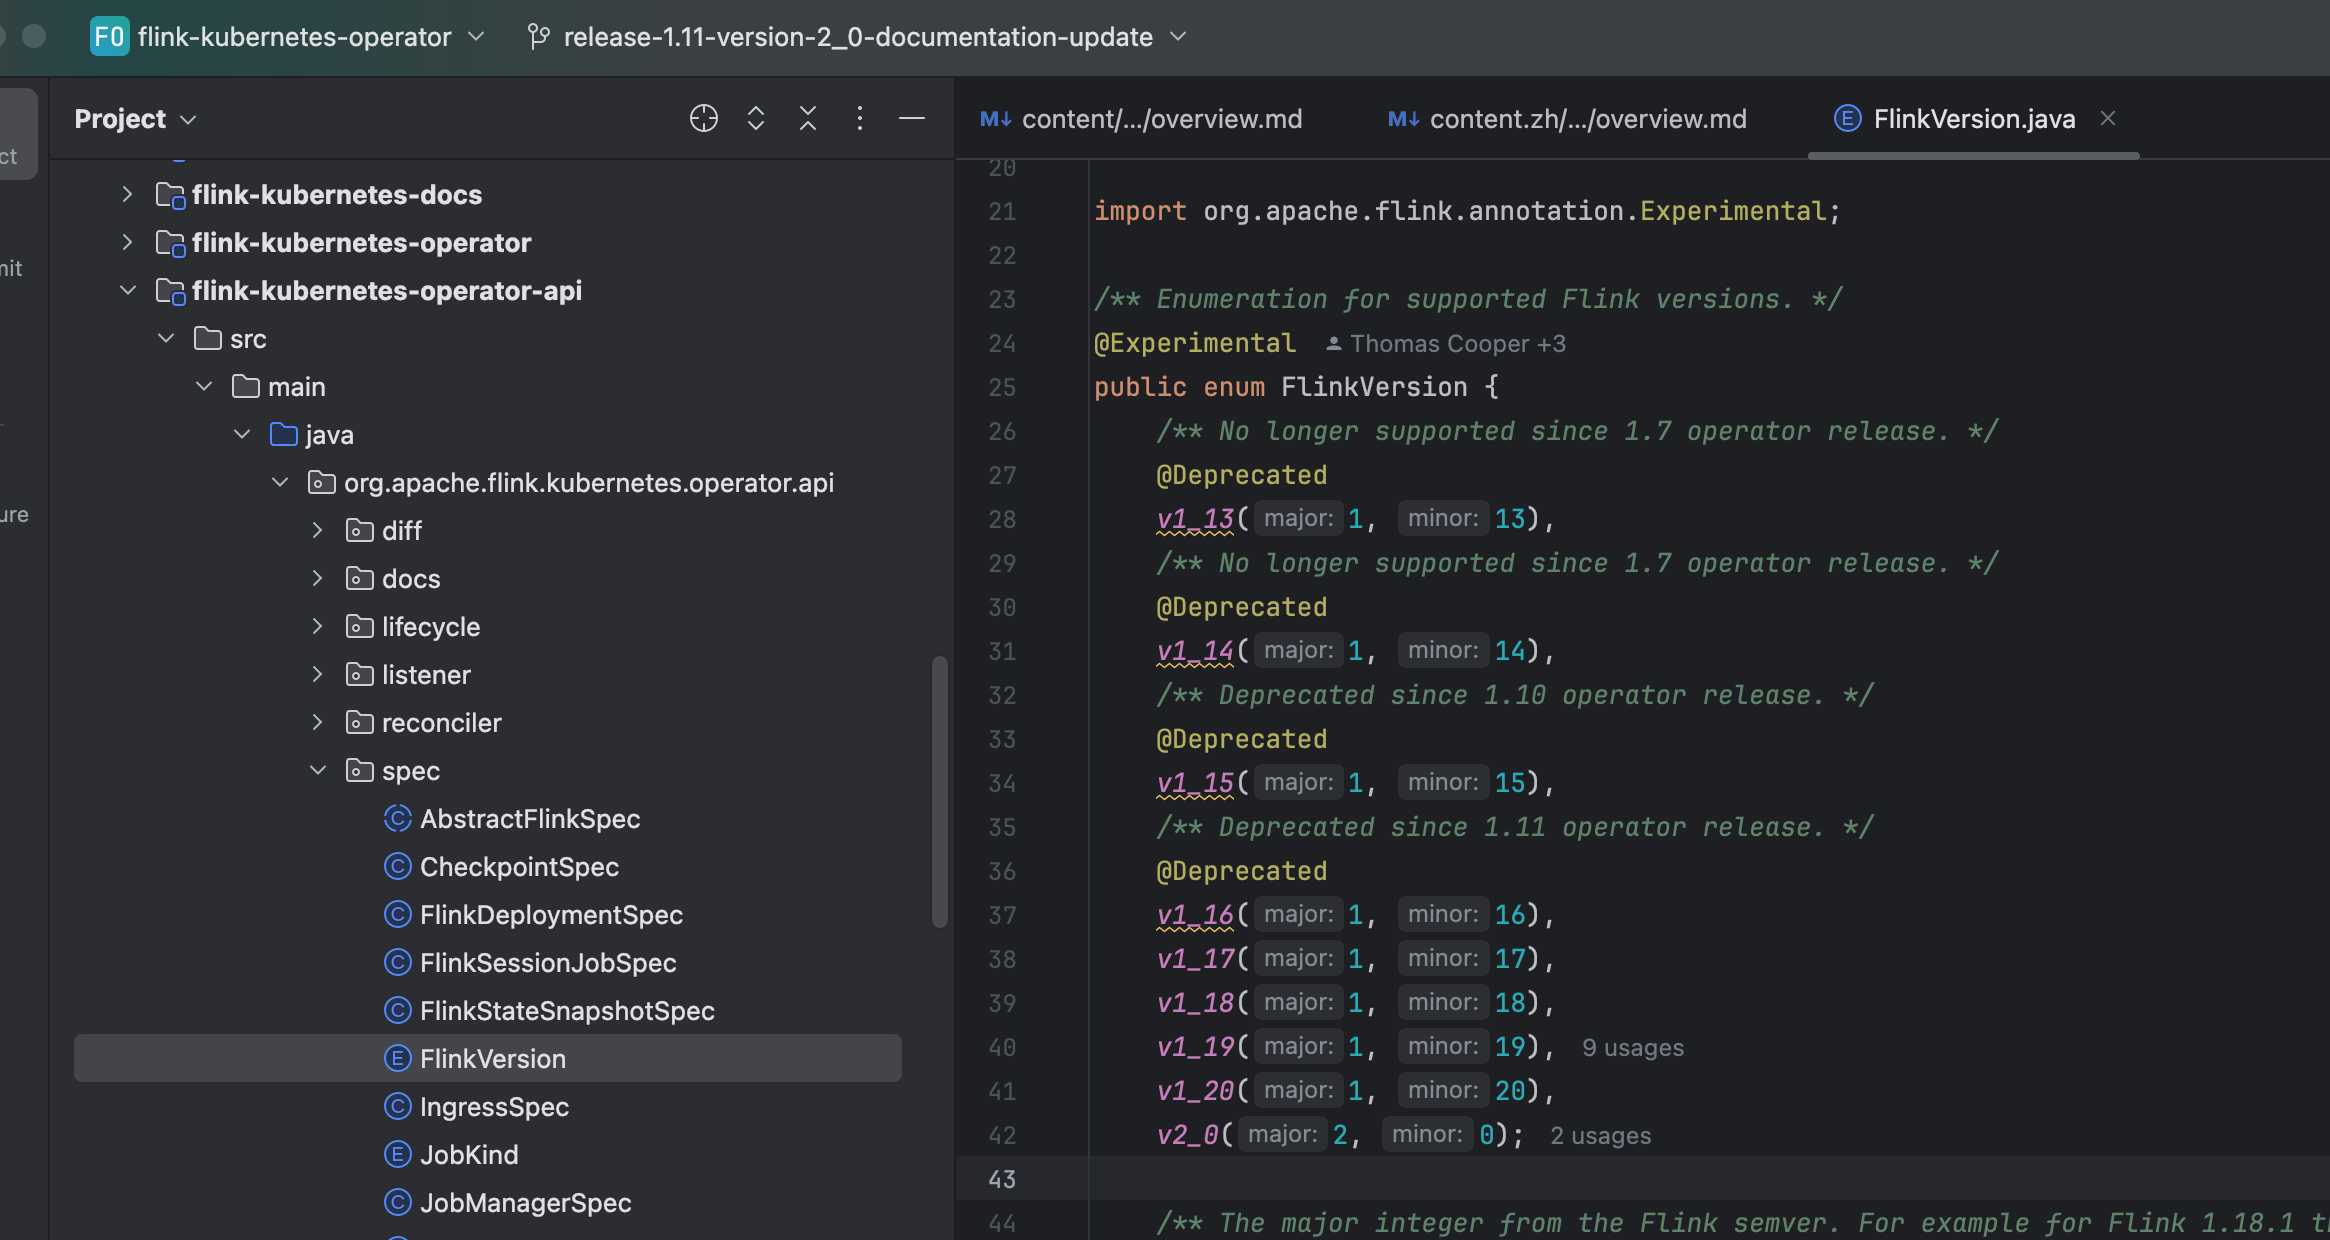Open the branch selector dropdown

tap(1178, 37)
